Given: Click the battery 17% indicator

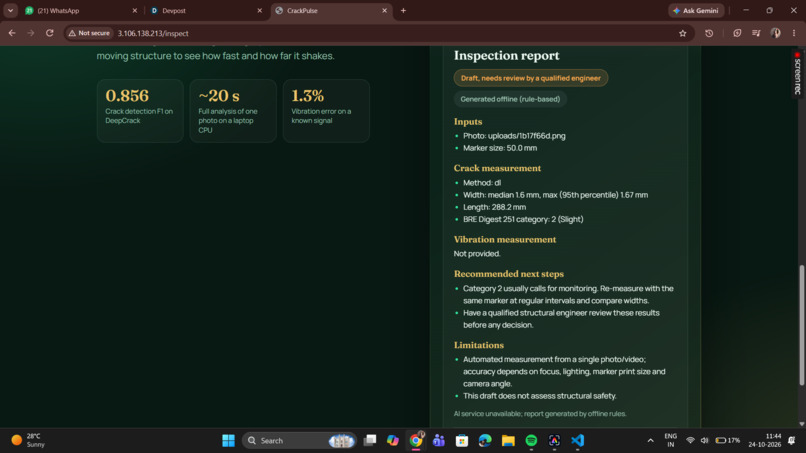Looking at the screenshot, I should [727, 441].
